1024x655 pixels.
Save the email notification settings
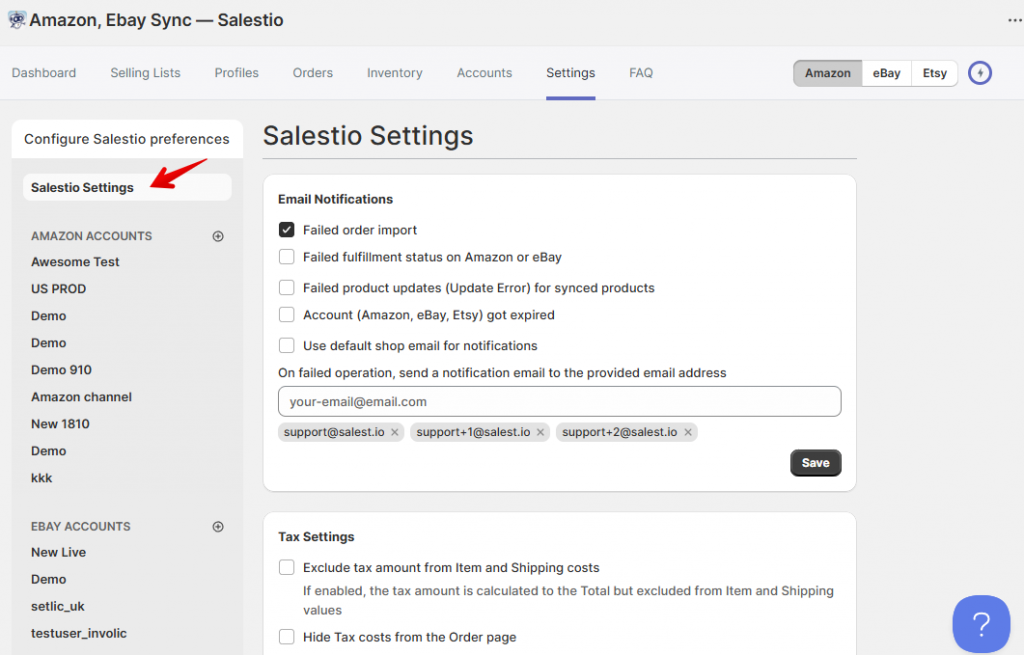click(x=815, y=463)
